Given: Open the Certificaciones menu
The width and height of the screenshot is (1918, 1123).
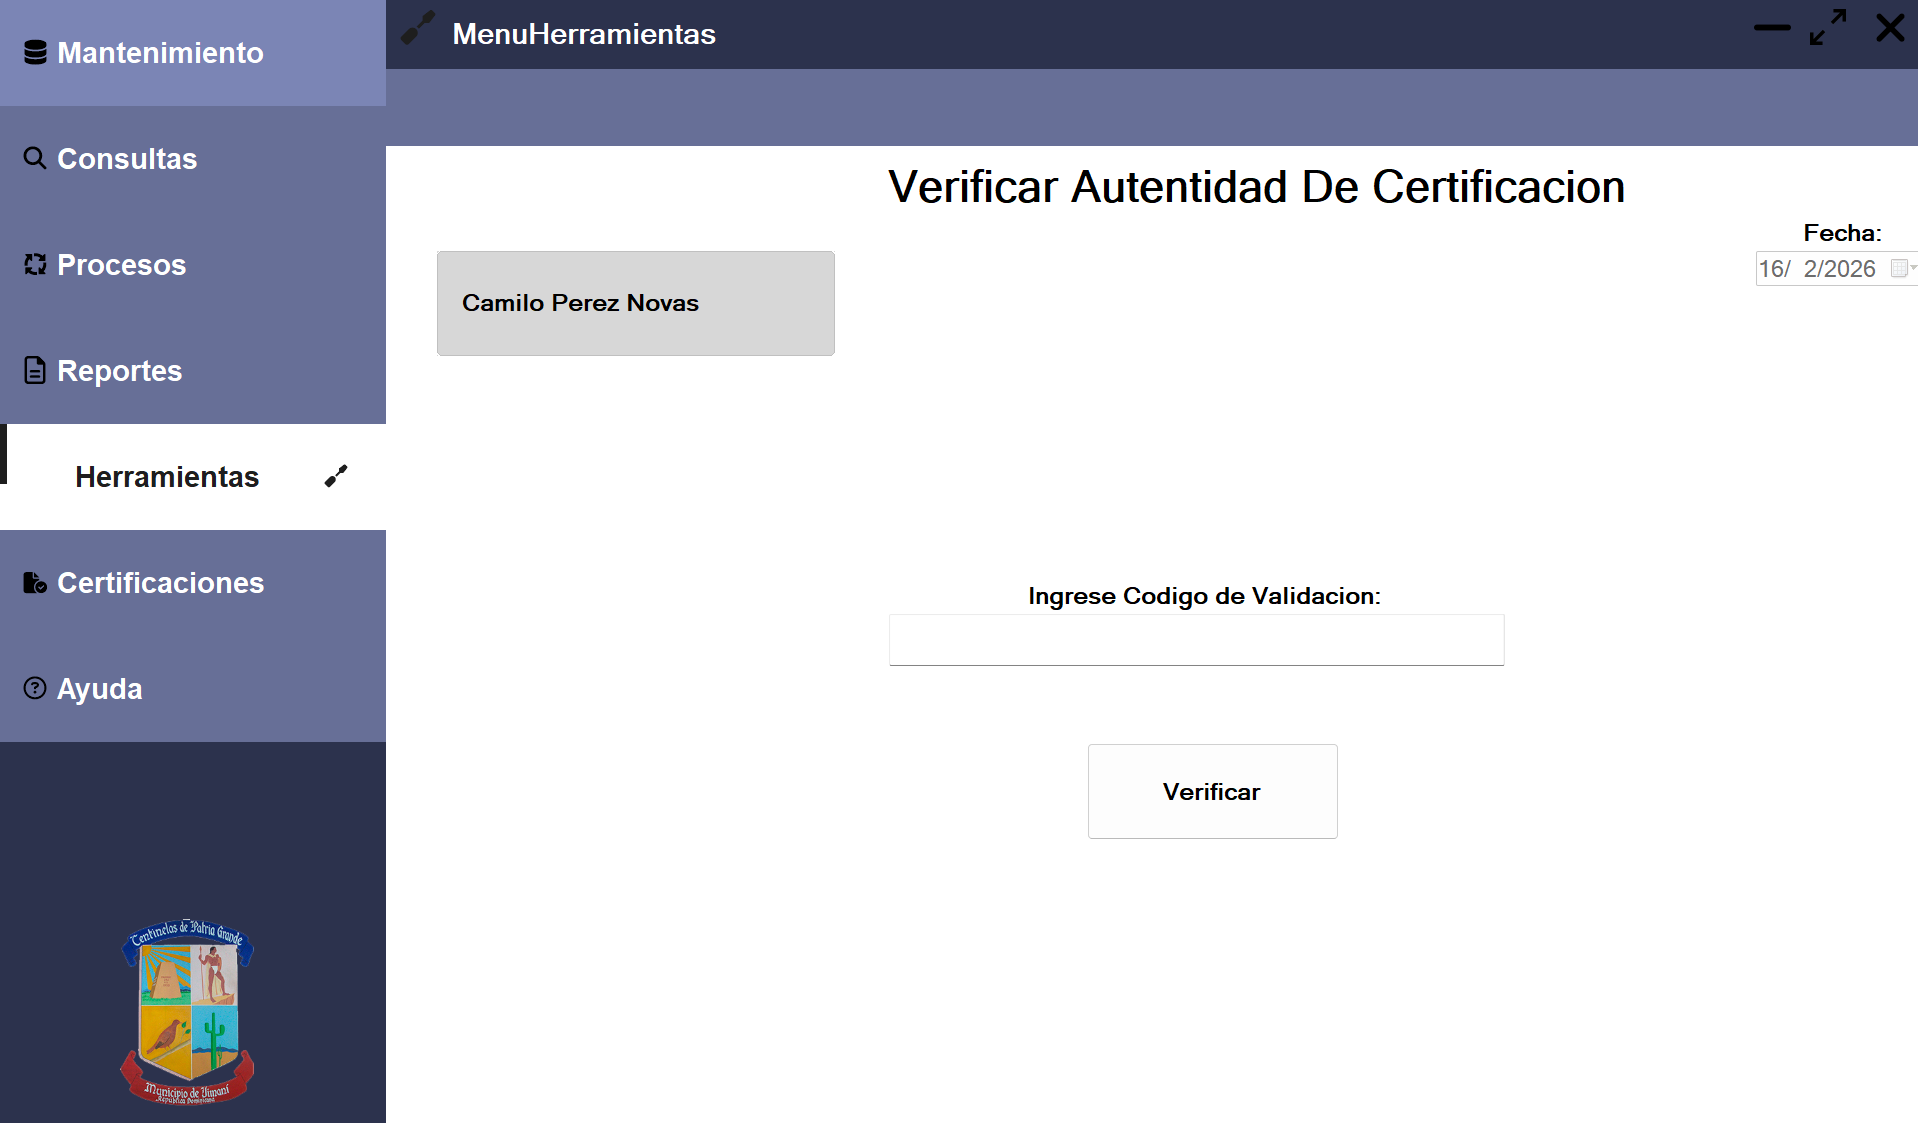Looking at the screenshot, I should tap(193, 583).
